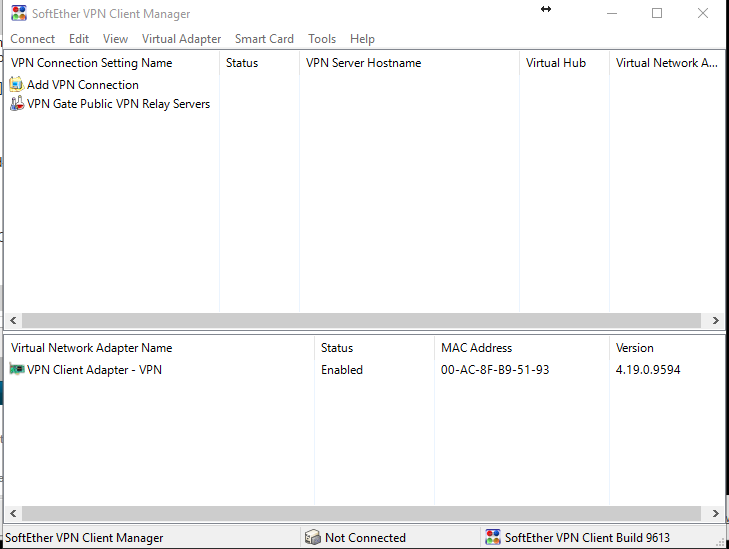
Task: Click Not Connected status text
Action: click(365, 538)
